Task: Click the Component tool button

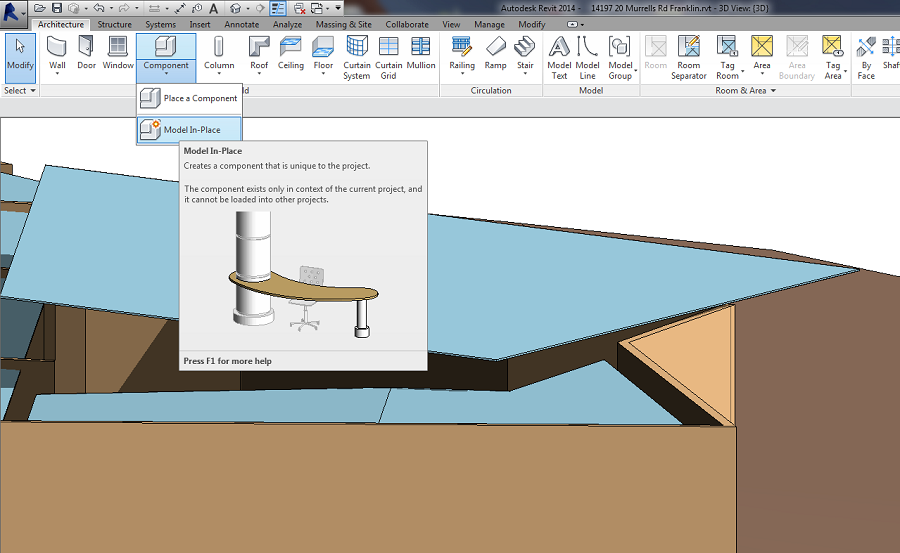Action: 166,56
